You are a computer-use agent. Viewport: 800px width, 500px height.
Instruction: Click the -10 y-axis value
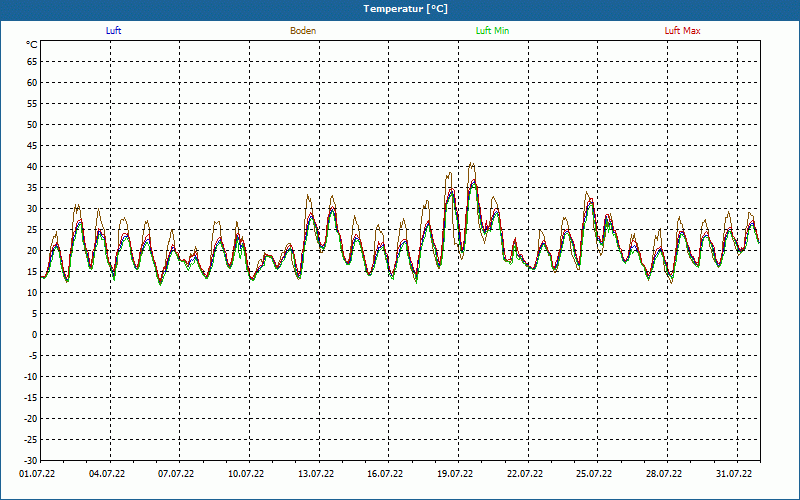tap(31, 377)
